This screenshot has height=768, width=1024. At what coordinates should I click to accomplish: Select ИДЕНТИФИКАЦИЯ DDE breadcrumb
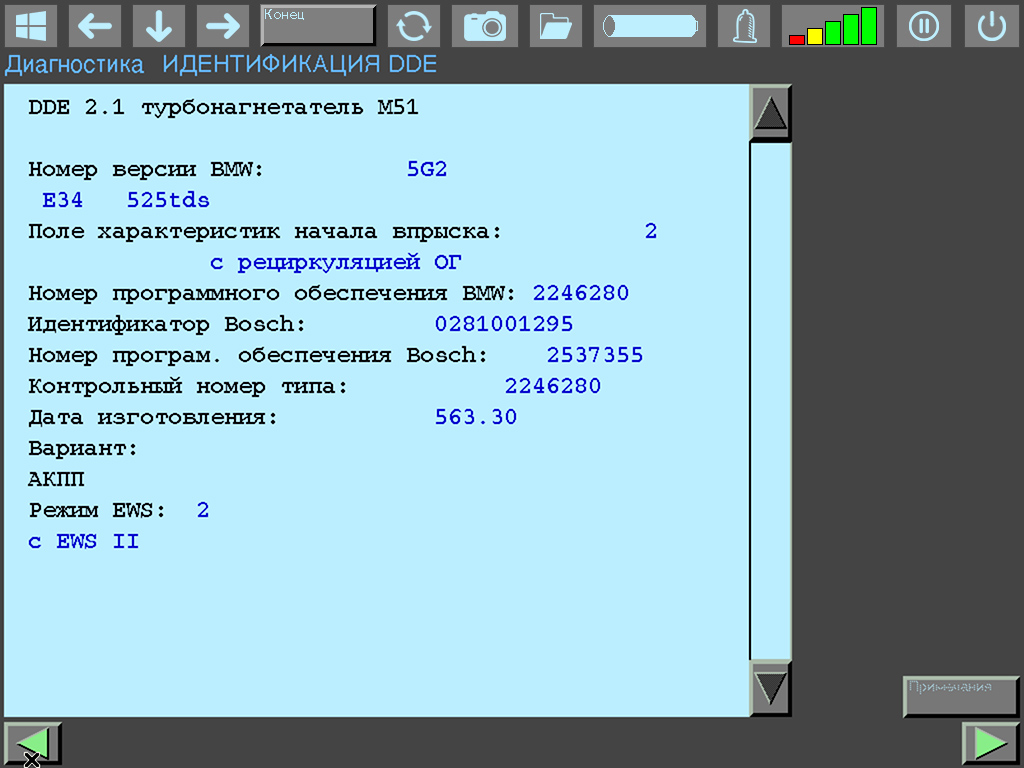[x=300, y=66]
